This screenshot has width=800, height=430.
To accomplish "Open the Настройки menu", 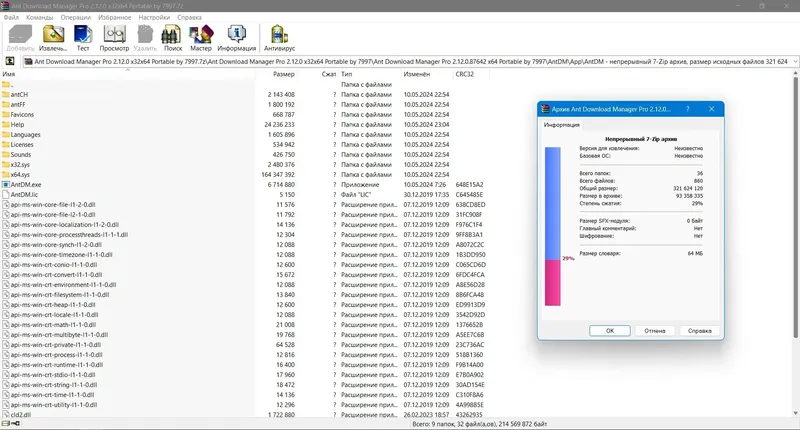I will [154, 17].
